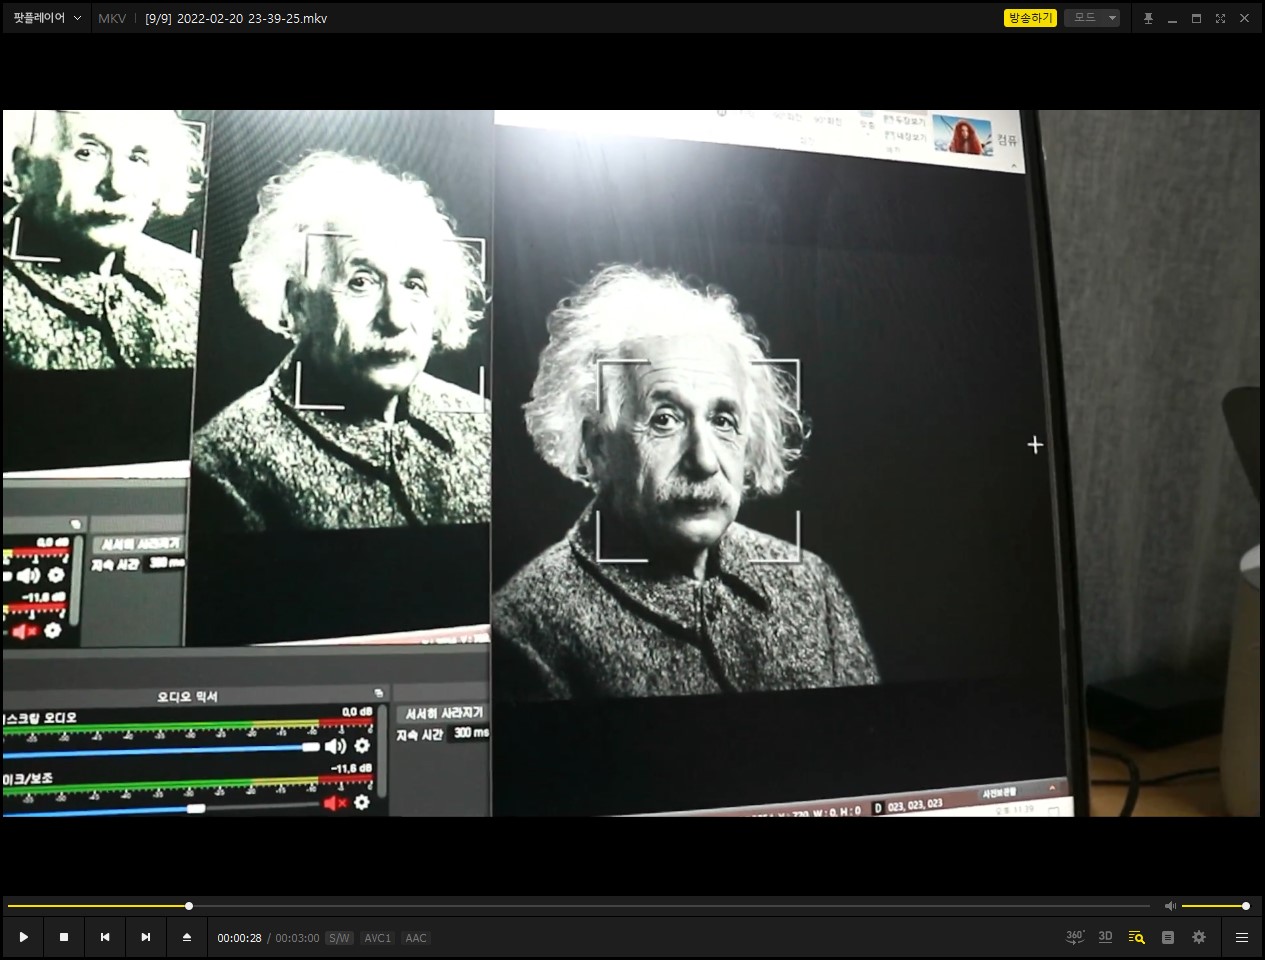Start playback with the Play button

coord(23,937)
